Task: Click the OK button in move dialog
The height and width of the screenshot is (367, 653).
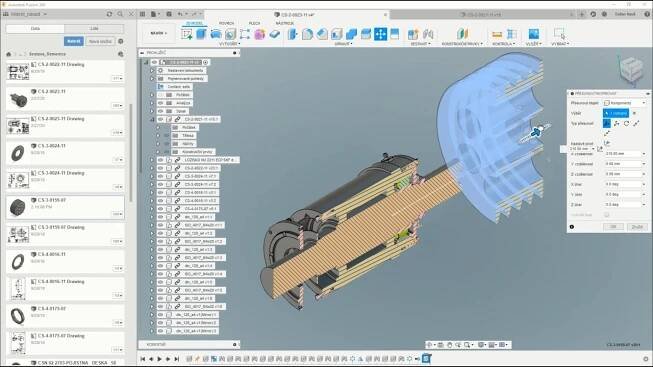Action: pyautogui.click(x=613, y=227)
